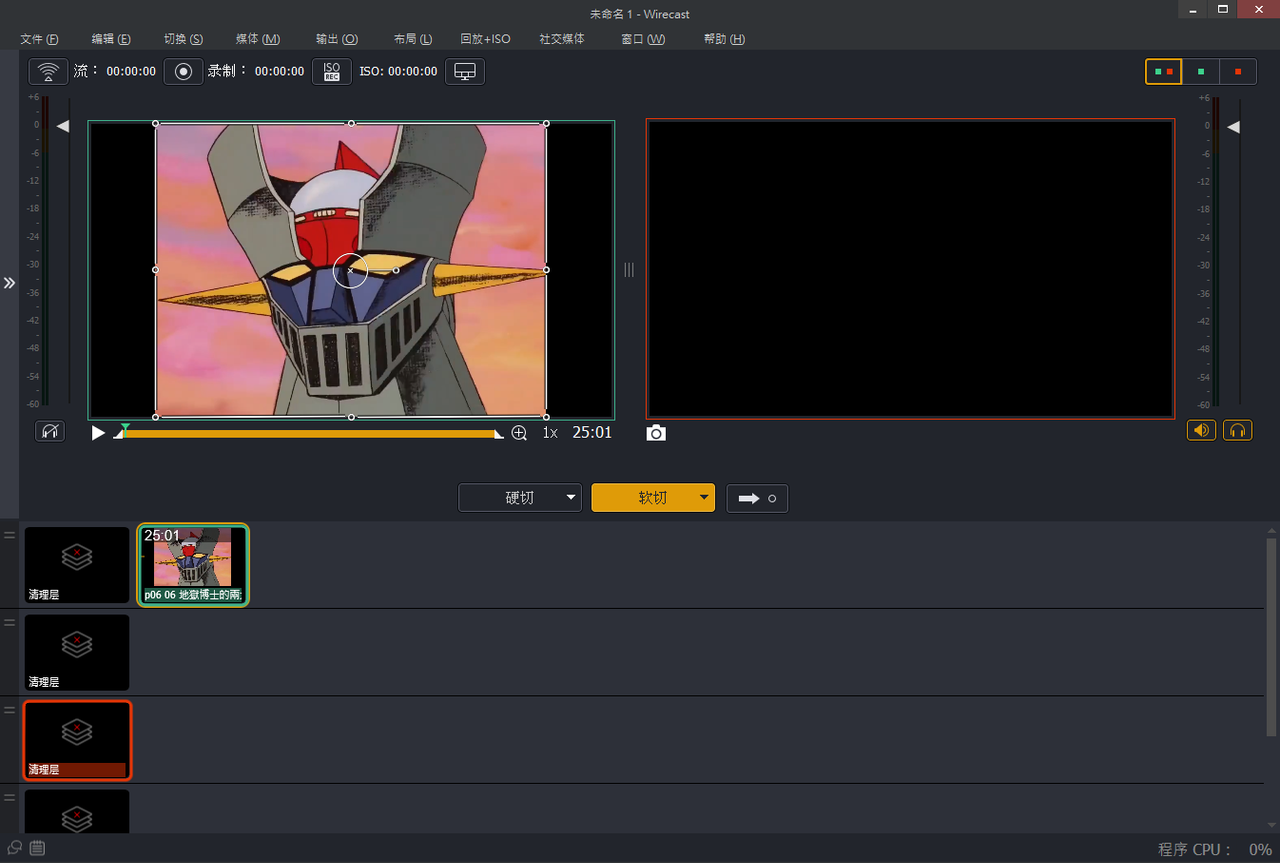Screen dimensions: 1280x863
Task: Click the ISO: 00:00:00 timer
Action: tap(398, 72)
